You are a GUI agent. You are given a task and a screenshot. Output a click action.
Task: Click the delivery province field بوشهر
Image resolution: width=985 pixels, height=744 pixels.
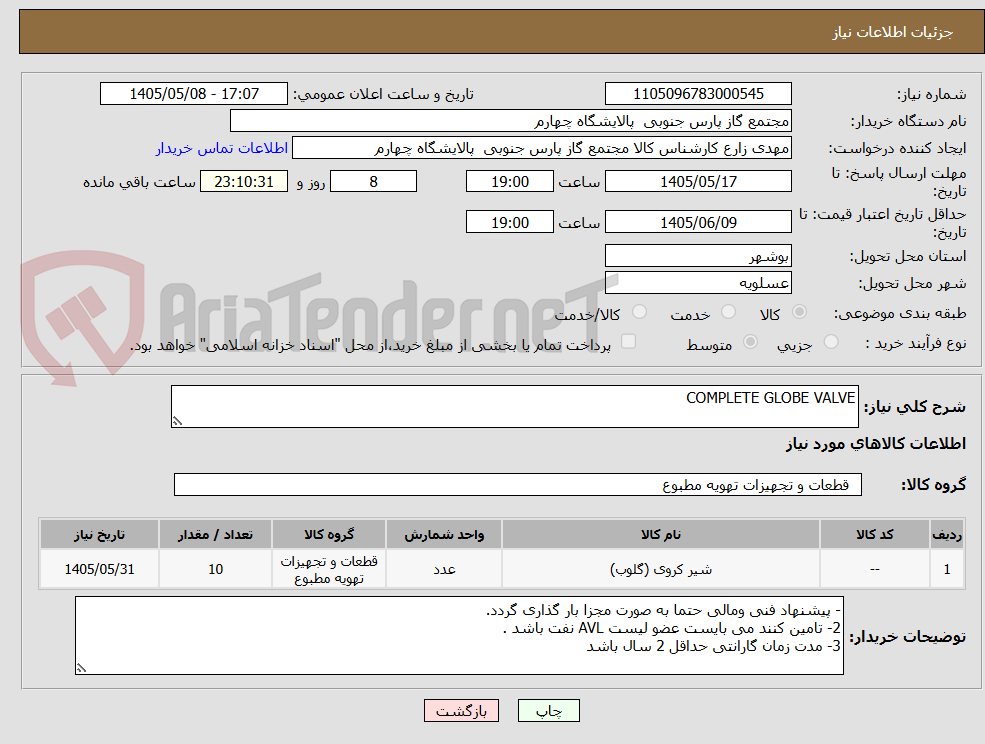[x=698, y=256]
